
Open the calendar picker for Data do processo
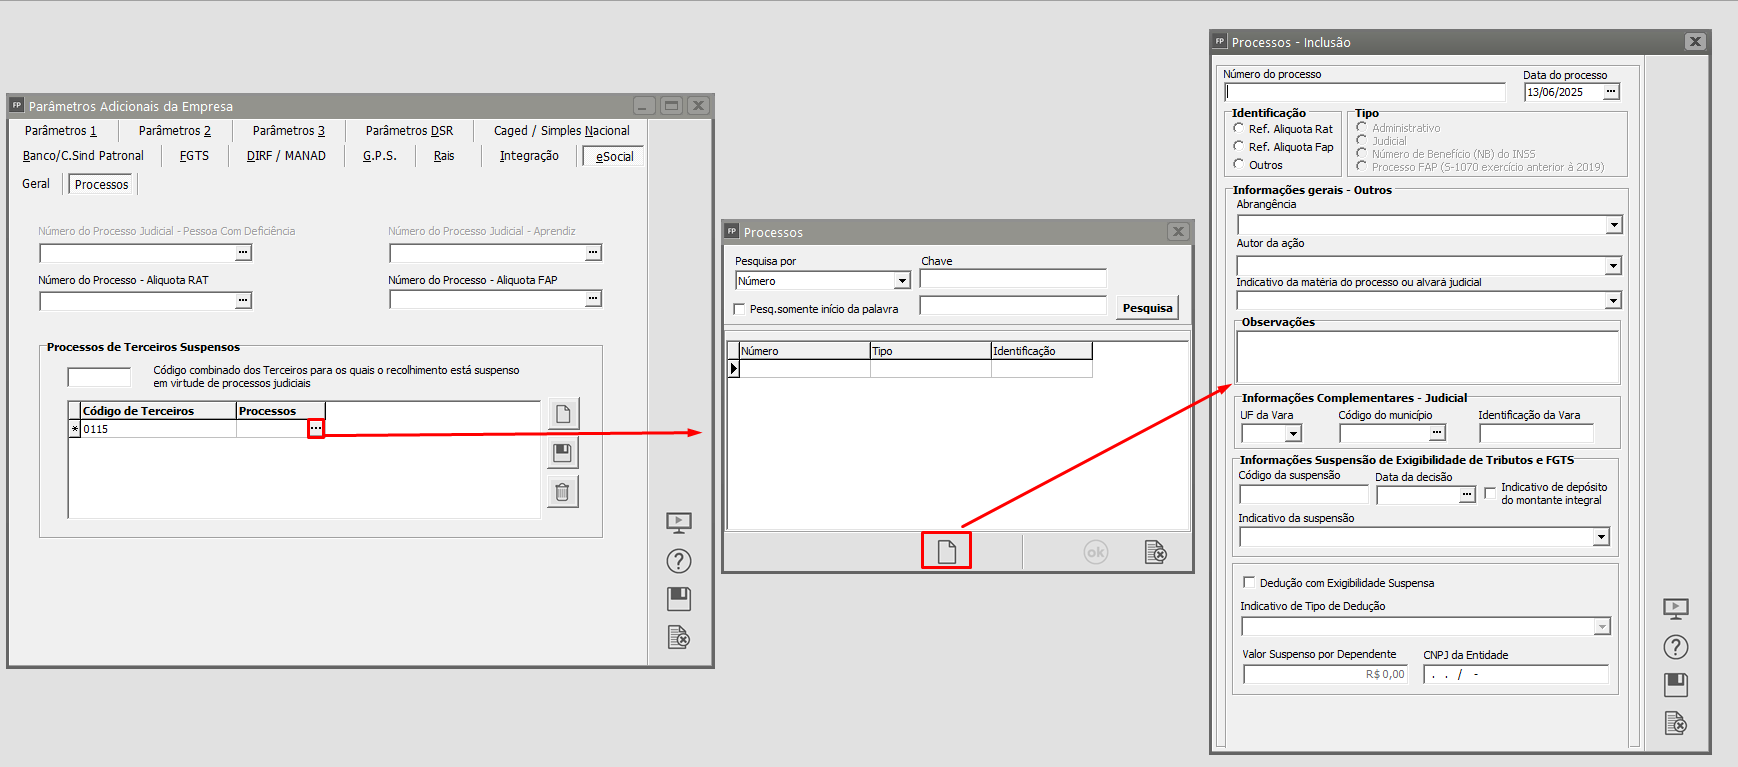(x=1610, y=92)
